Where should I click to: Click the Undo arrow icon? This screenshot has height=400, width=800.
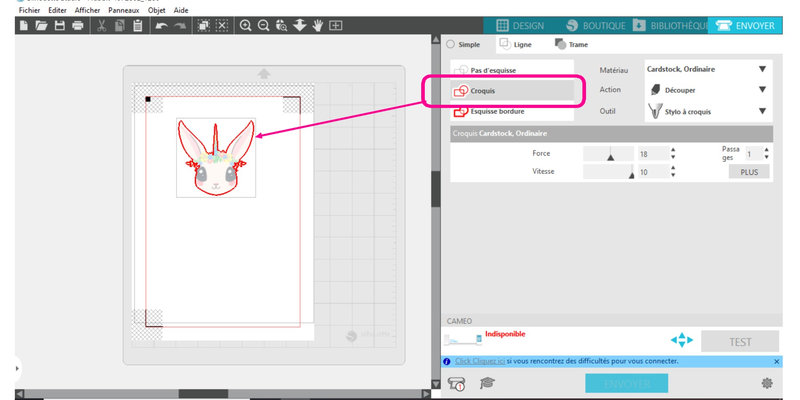pyautogui.click(x=160, y=25)
